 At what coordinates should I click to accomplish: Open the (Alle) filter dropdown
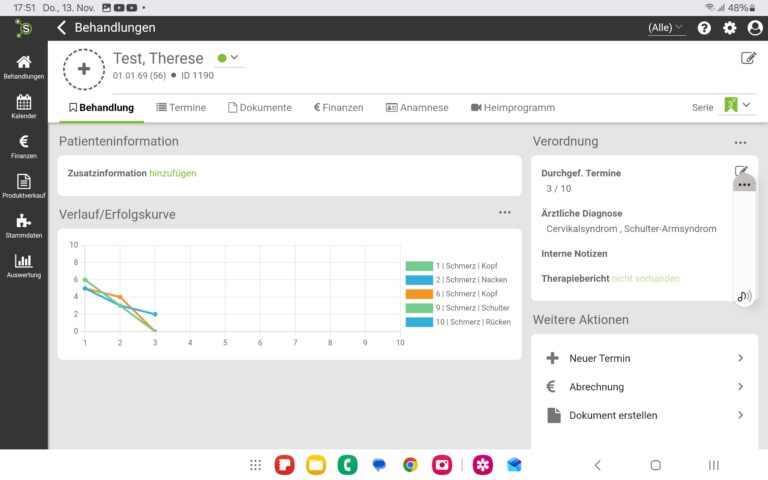666,28
